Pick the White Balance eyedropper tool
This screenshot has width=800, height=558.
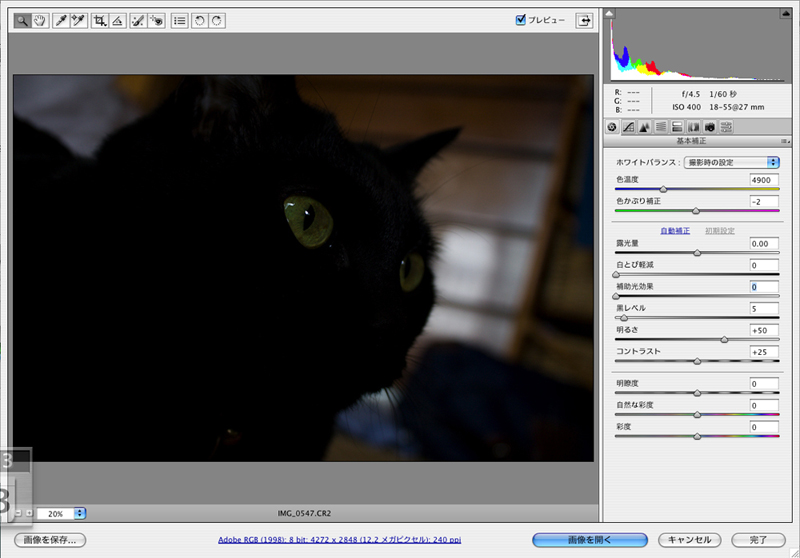click(61, 21)
